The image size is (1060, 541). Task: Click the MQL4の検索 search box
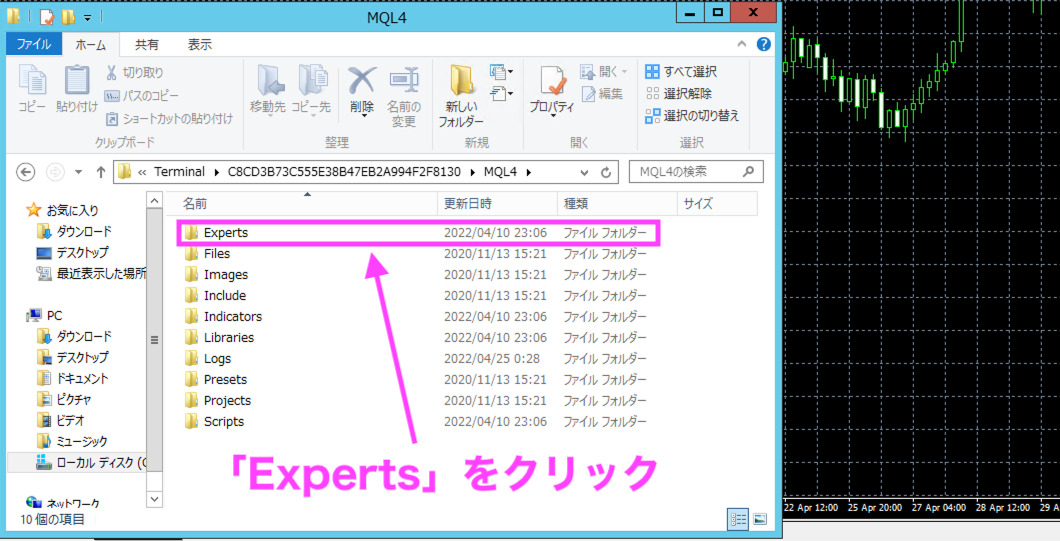pyautogui.click(x=690, y=172)
